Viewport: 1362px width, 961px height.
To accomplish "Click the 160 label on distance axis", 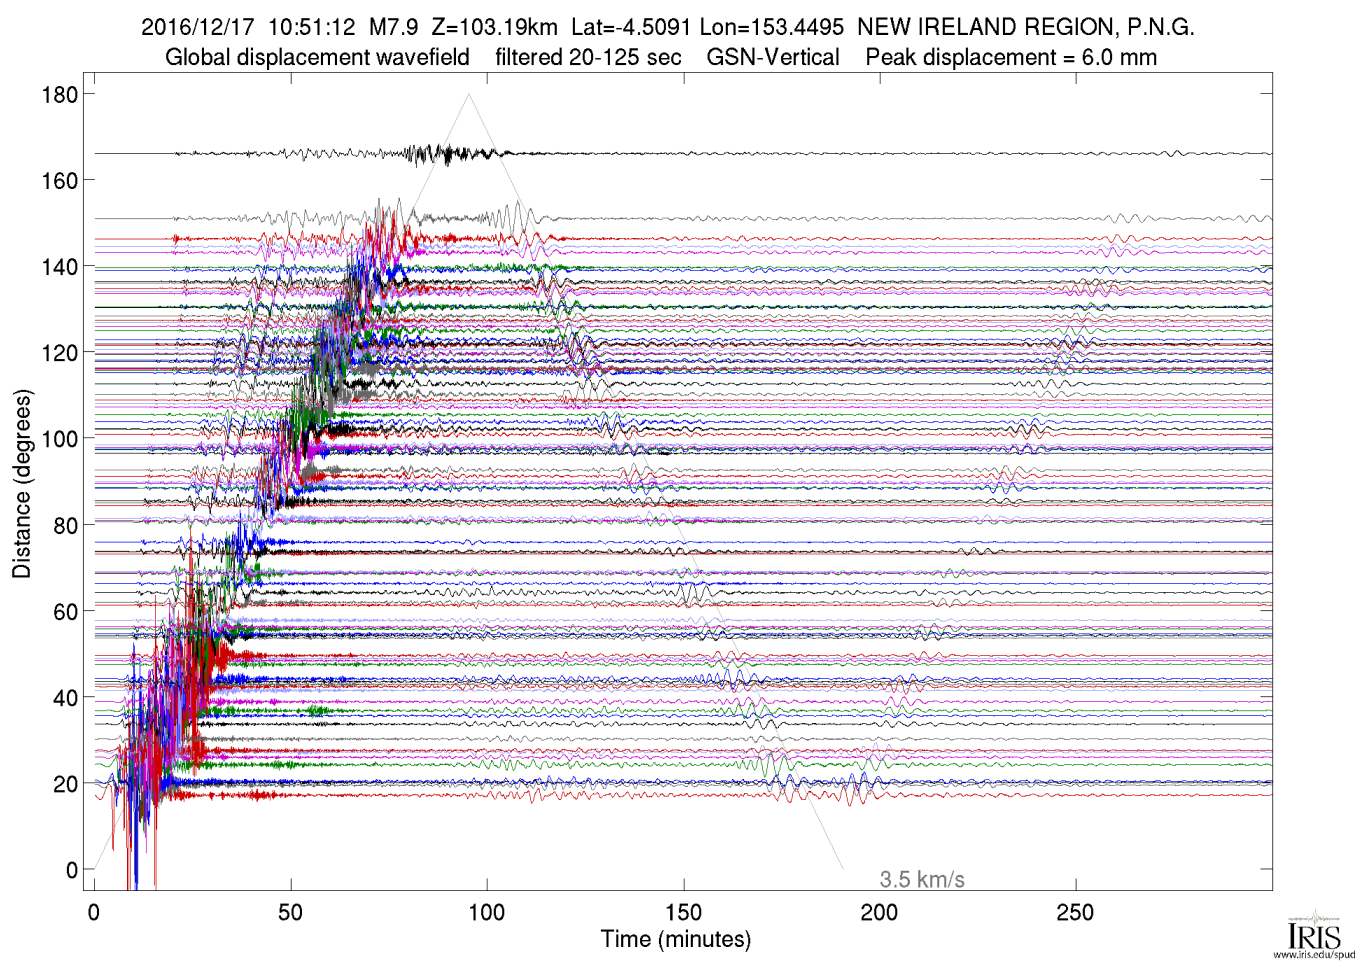I will tap(59, 181).
